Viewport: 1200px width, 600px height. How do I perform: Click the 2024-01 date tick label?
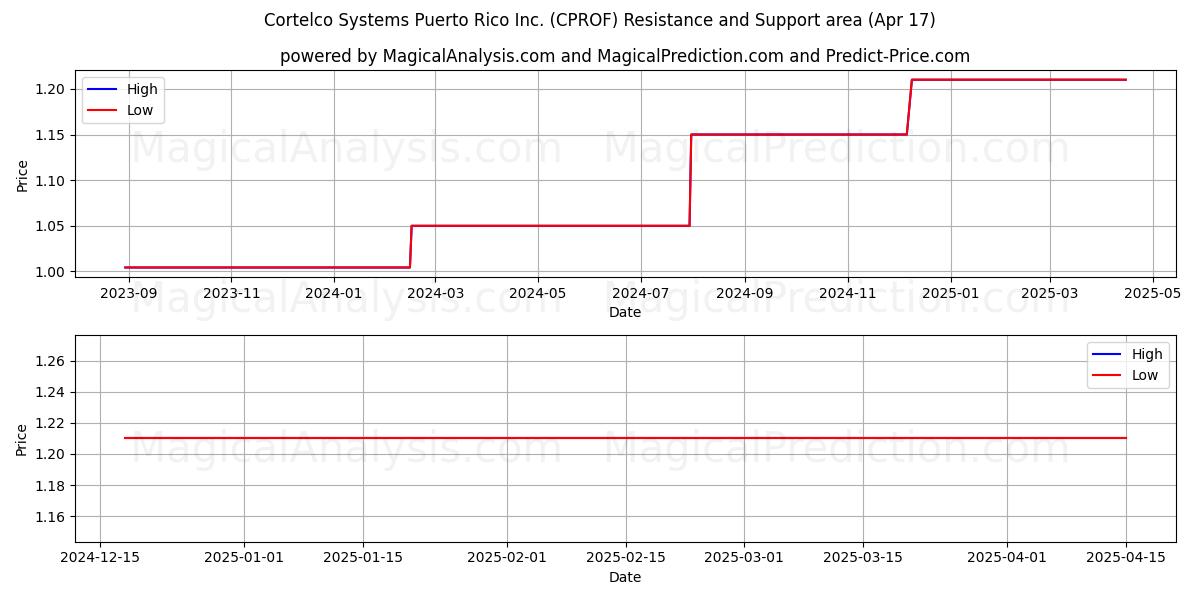coord(334,294)
